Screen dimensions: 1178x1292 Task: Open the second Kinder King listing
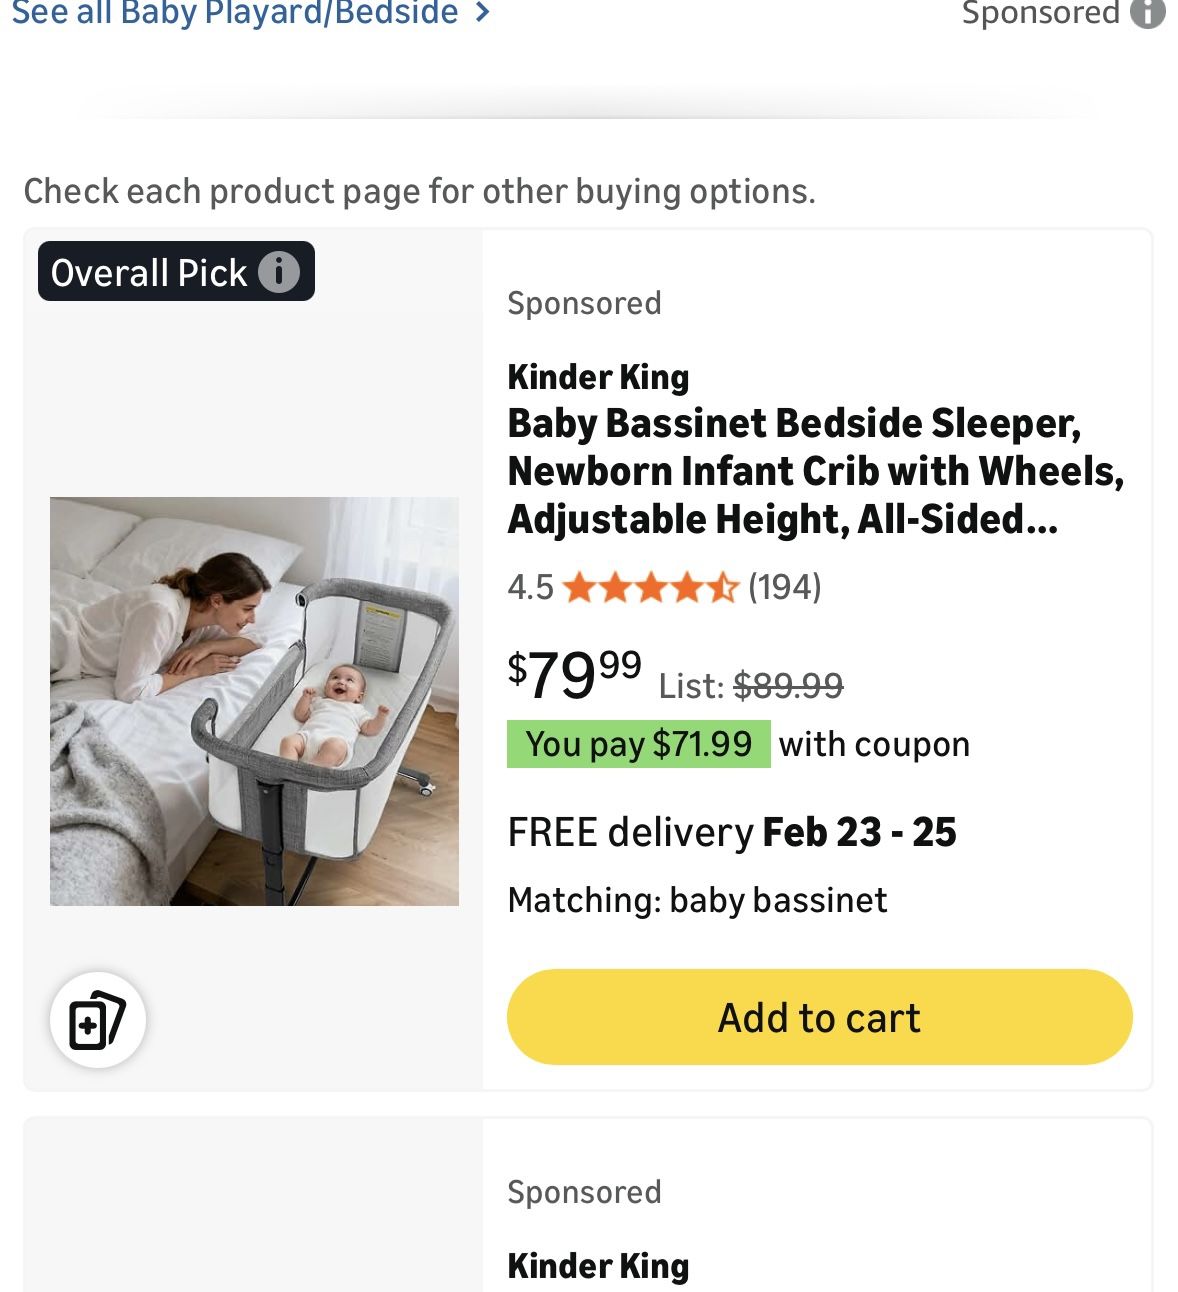point(598,1266)
